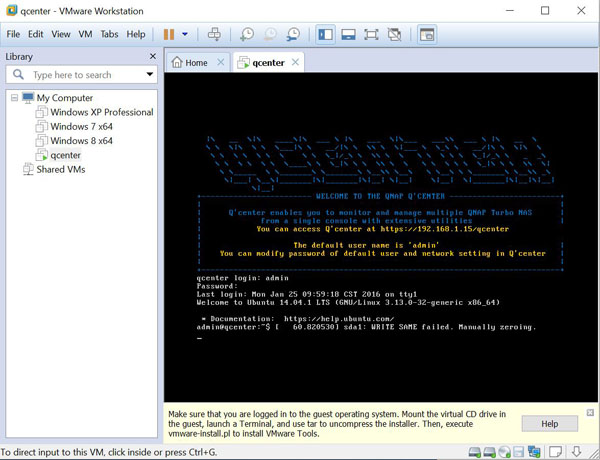
Task: Toggle the library sidebar view button
Action: pos(325,34)
